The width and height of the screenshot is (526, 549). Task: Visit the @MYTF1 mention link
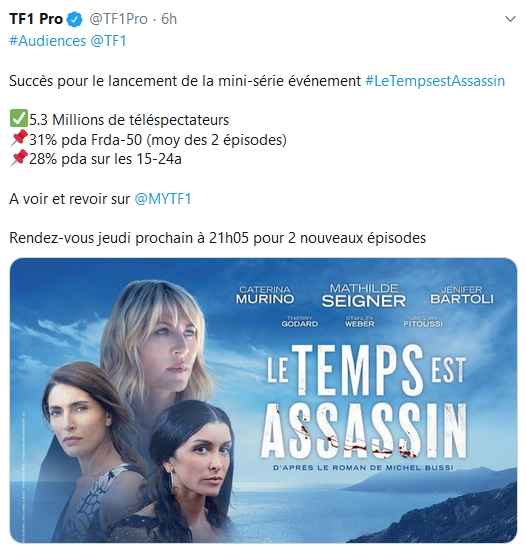pos(163,199)
